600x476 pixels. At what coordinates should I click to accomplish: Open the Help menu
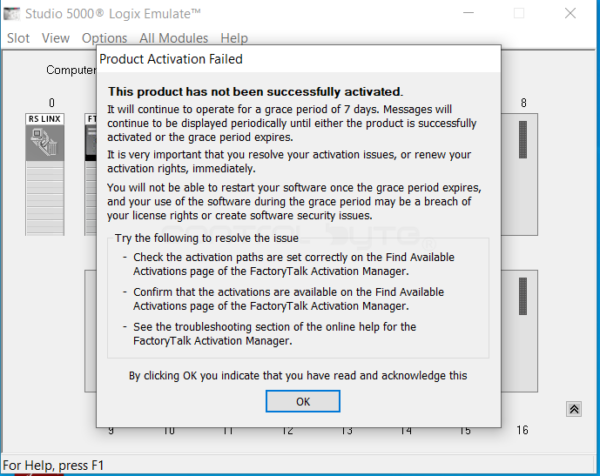(234, 38)
